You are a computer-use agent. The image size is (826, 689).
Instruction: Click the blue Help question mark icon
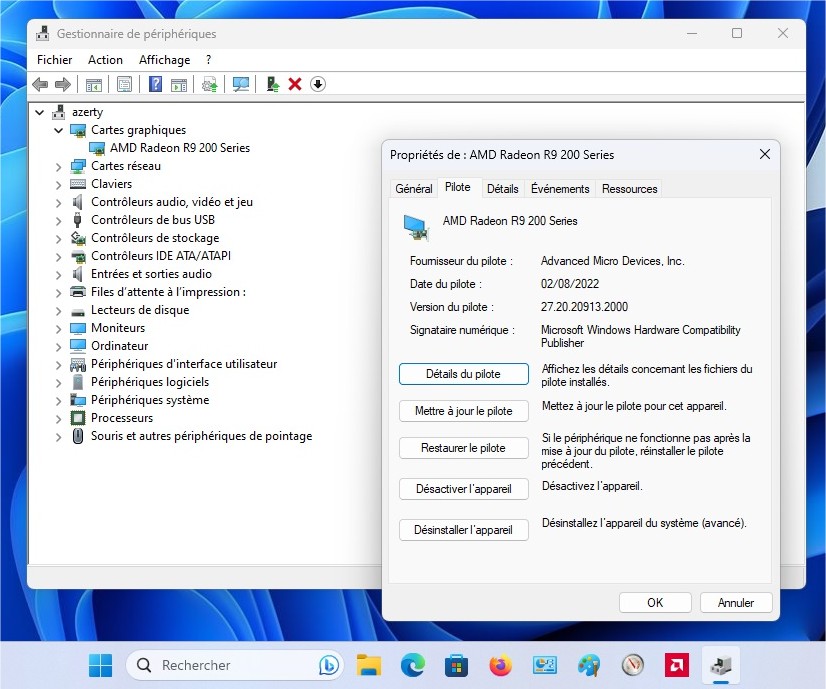click(x=155, y=84)
